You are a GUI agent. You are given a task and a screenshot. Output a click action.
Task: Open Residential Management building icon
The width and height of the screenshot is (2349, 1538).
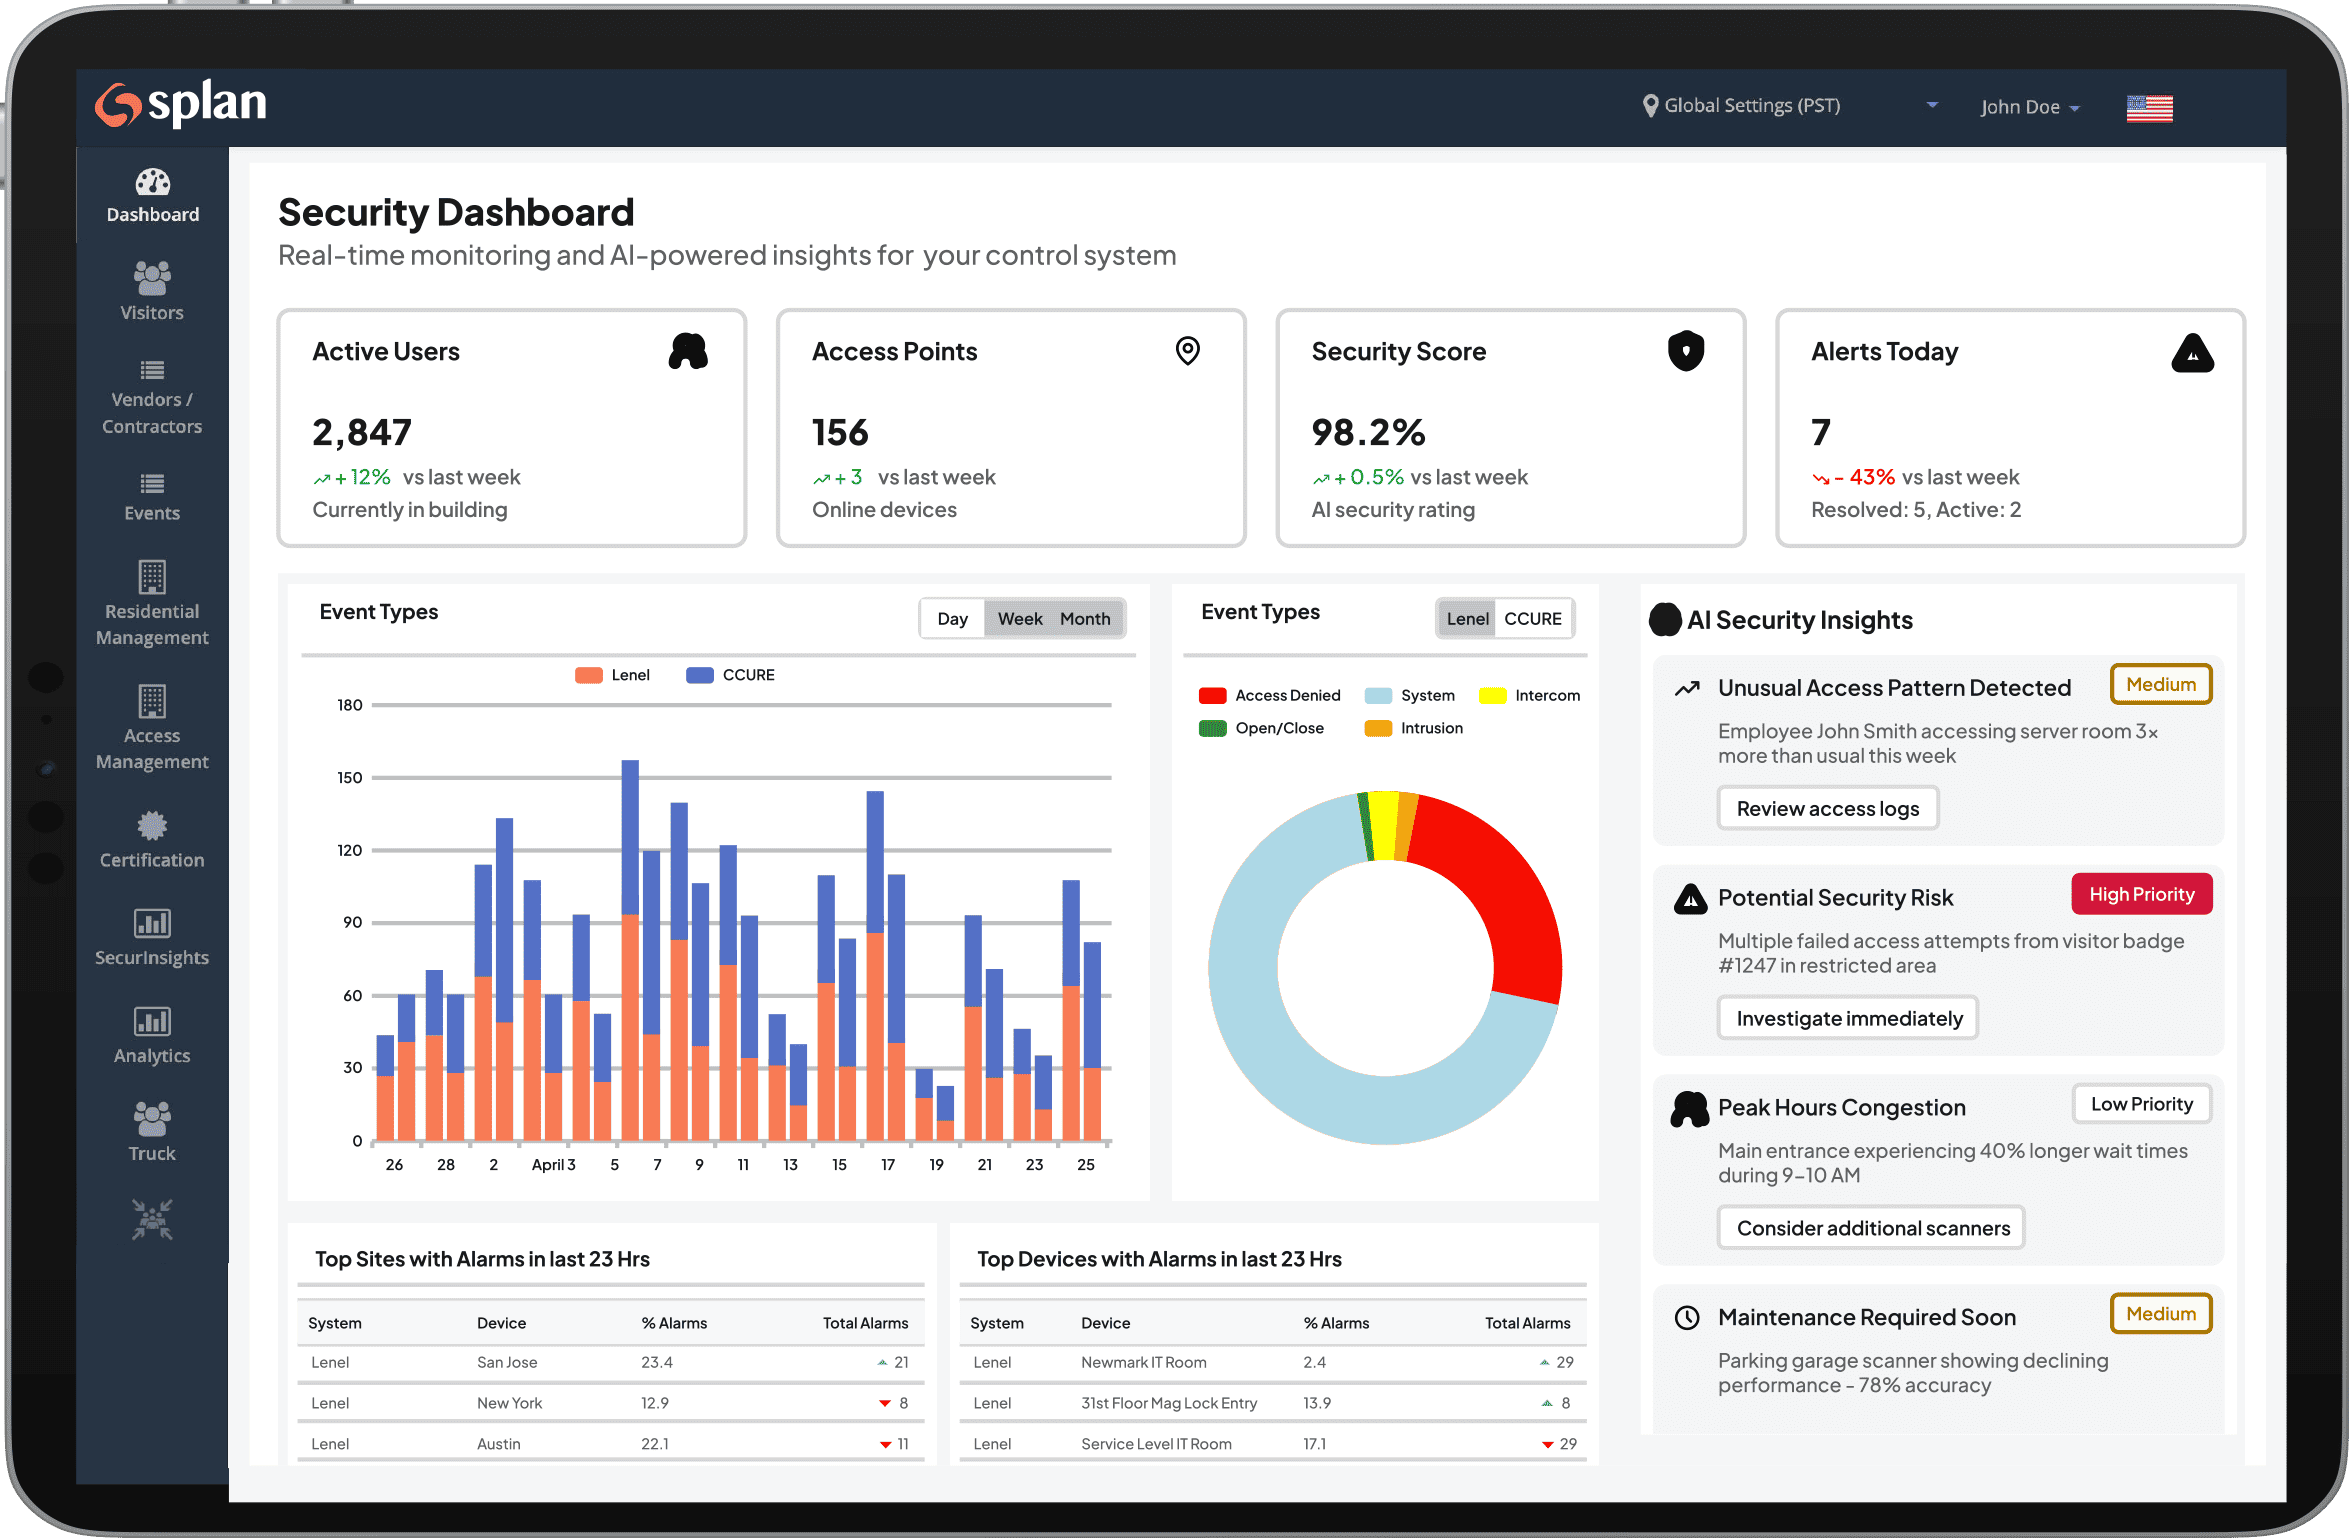coord(152,578)
